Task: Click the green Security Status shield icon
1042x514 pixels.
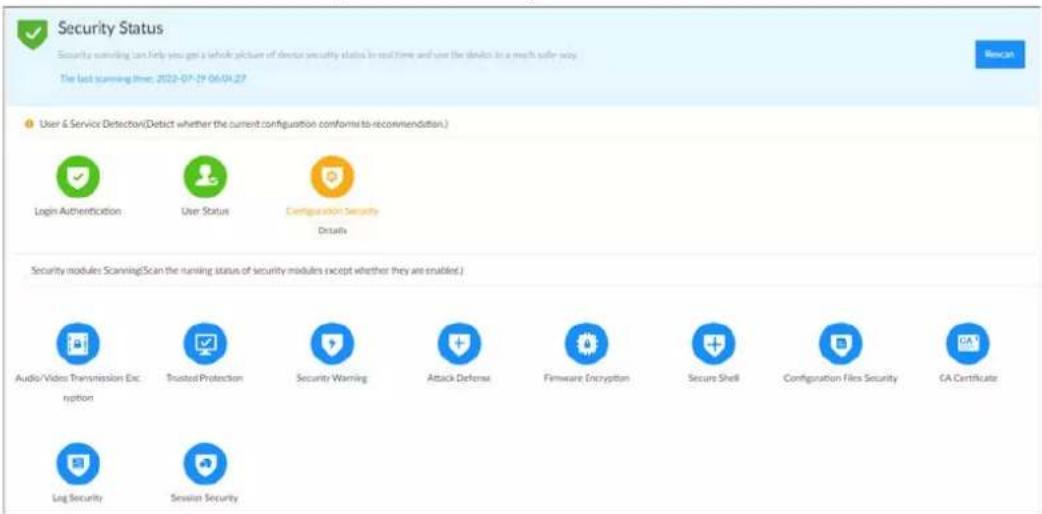Action: [x=32, y=35]
